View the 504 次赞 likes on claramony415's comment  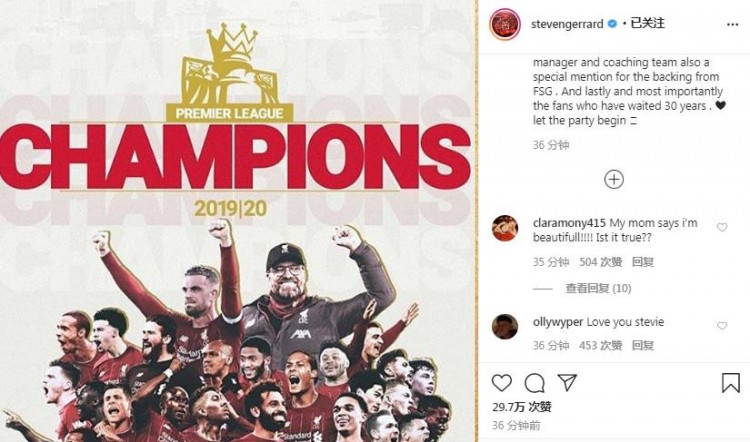601,262
